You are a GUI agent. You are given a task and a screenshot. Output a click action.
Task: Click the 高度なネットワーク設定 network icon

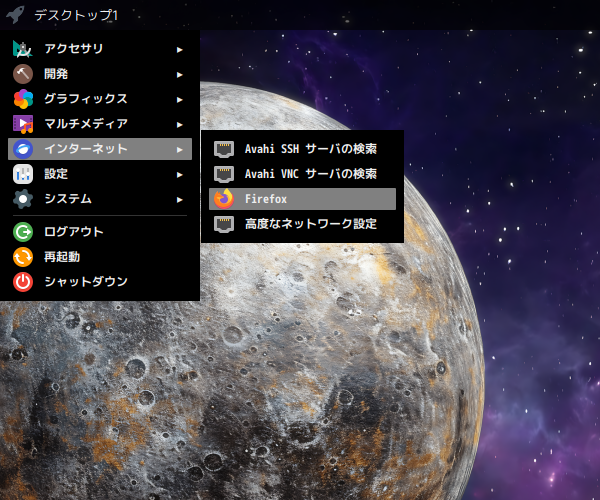[x=224, y=224]
